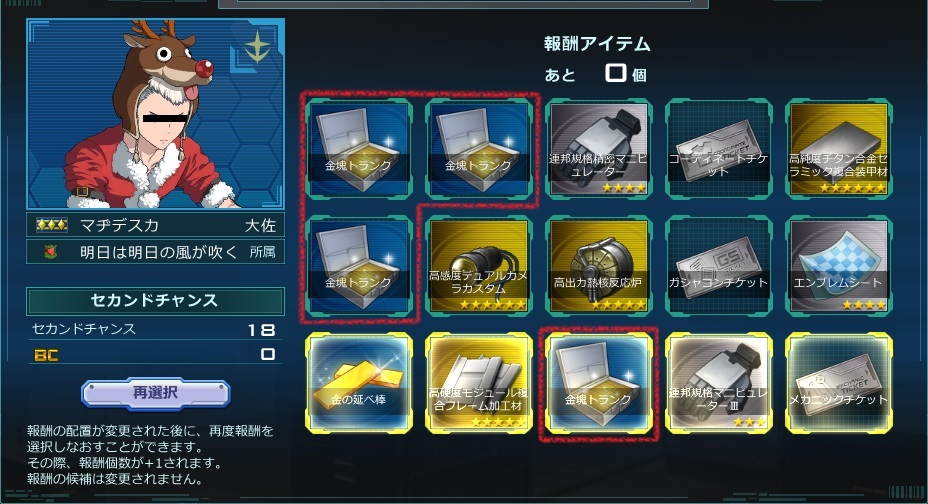
Task: Pick the メカニックチケット reward tile
Action: coord(839,383)
